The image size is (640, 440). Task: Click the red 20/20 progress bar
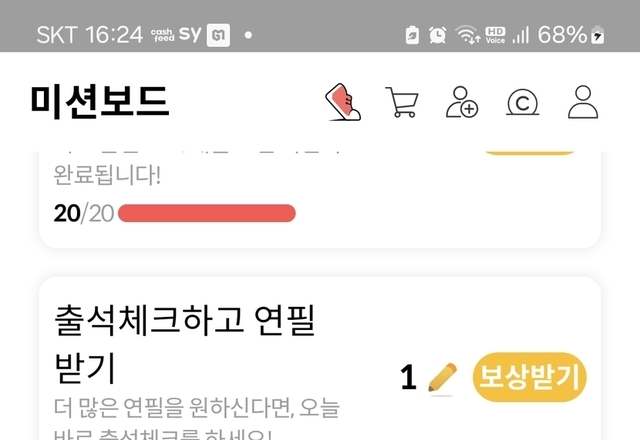tap(207, 213)
